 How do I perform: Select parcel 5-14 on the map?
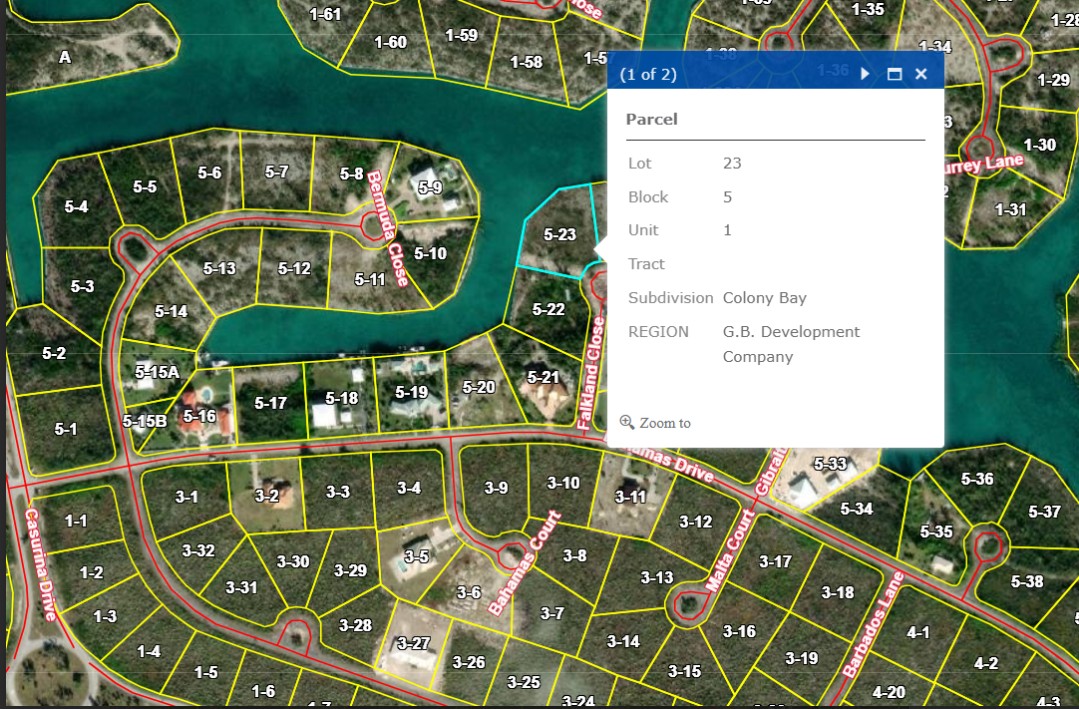[x=171, y=311]
